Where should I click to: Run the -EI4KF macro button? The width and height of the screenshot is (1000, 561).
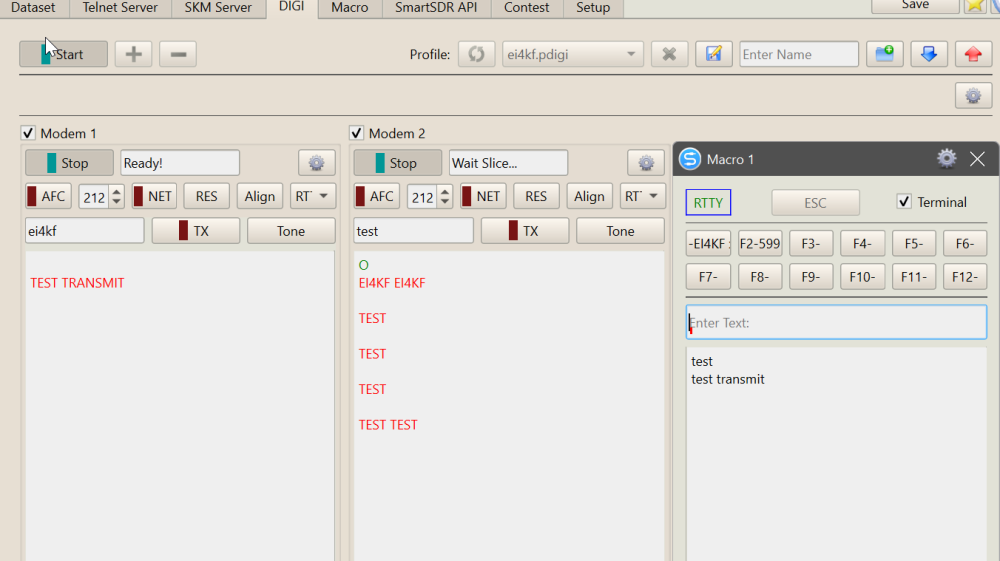coord(708,244)
